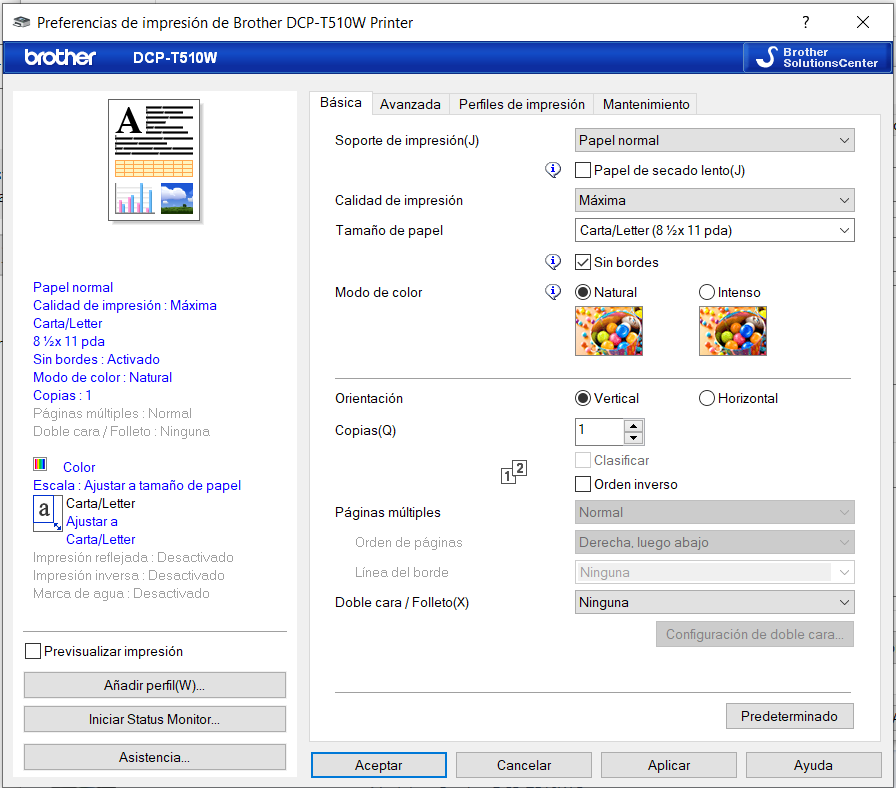Click 'Marca de agua : Desactivado' text
896x788 pixels.
[x=121, y=593]
